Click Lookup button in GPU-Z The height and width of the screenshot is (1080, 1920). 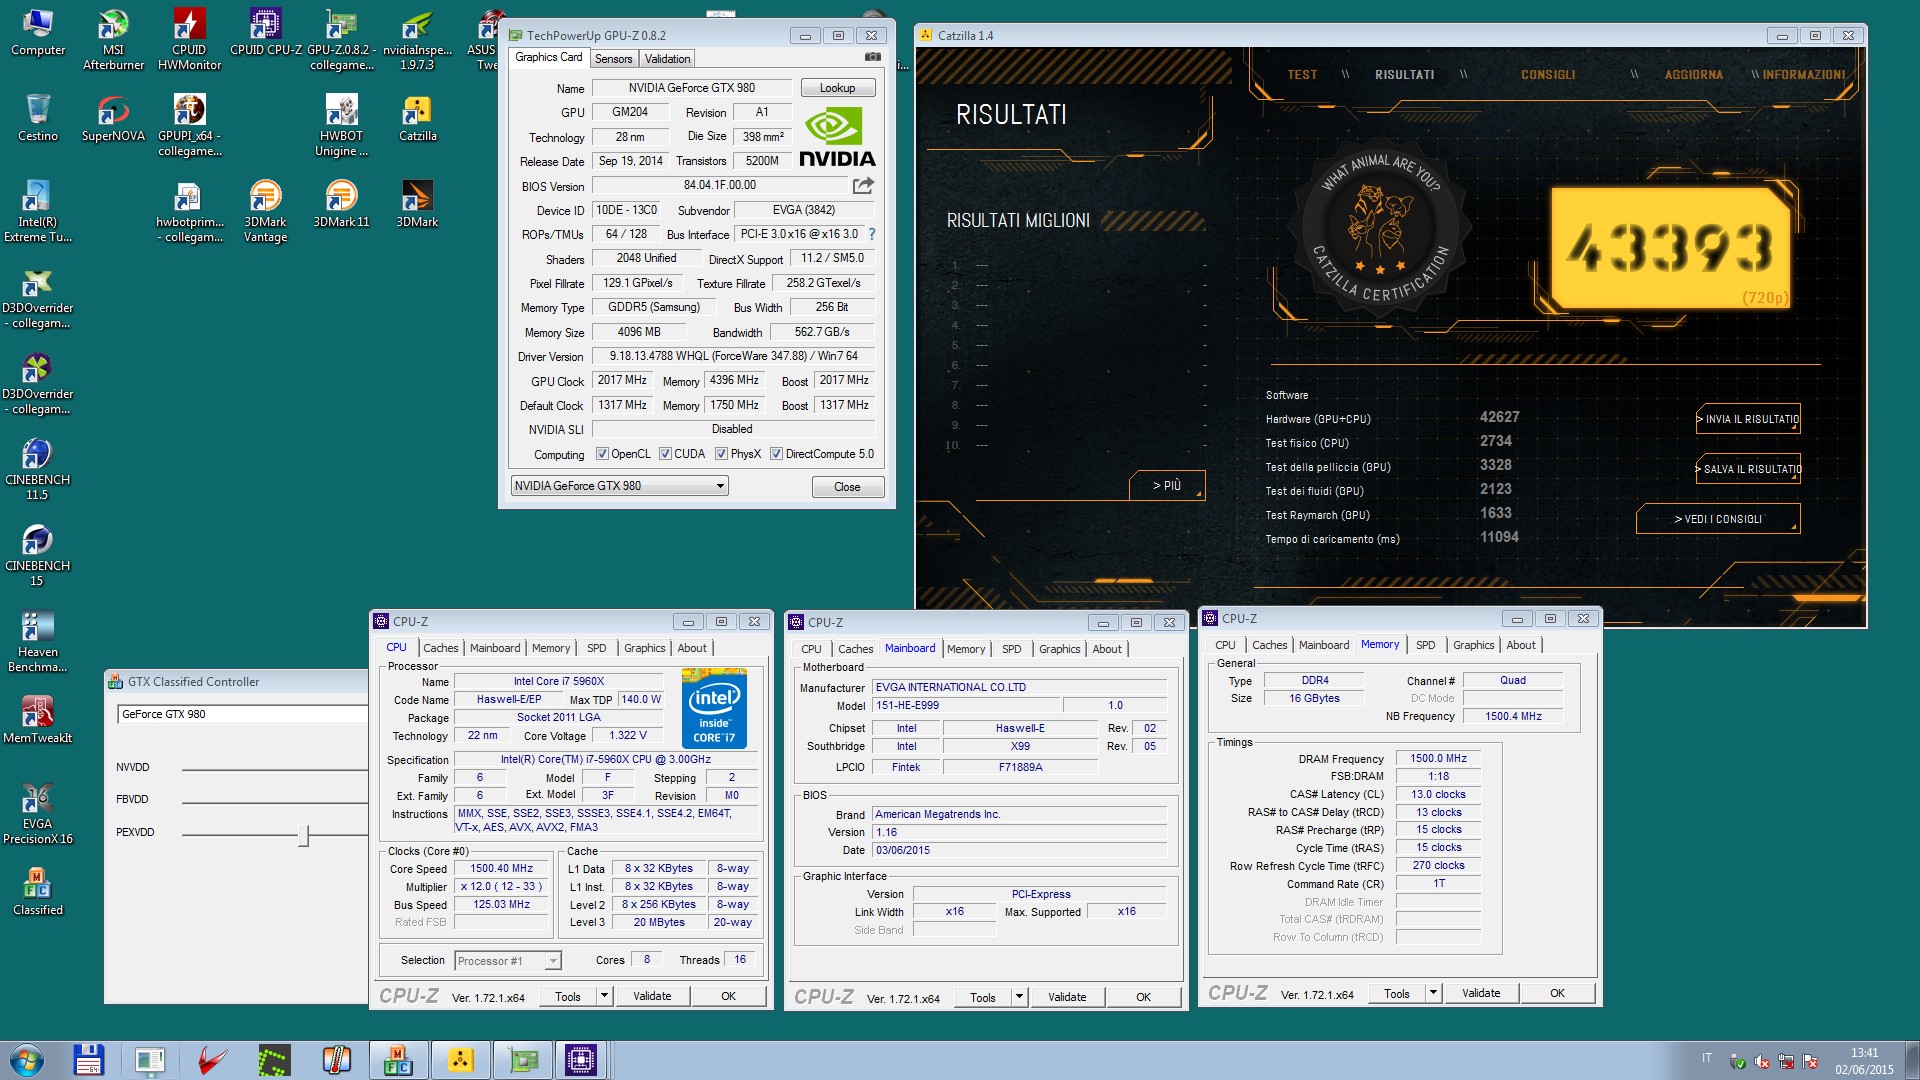(837, 88)
